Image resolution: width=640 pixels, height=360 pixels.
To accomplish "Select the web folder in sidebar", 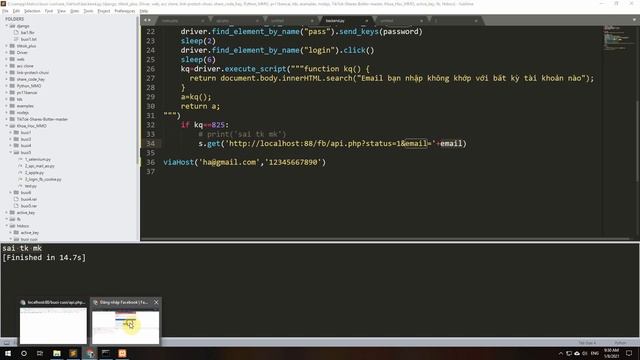I will click(20, 59).
